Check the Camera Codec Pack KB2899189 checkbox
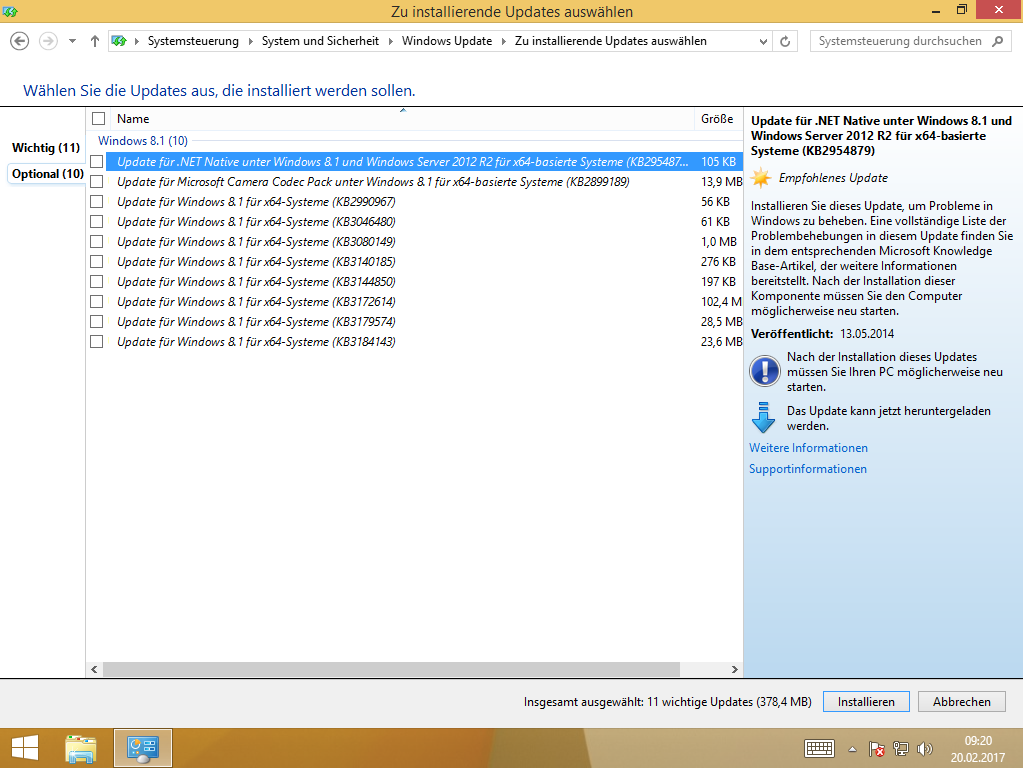The width and height of the screenshot is (1023, 768). 97,181
